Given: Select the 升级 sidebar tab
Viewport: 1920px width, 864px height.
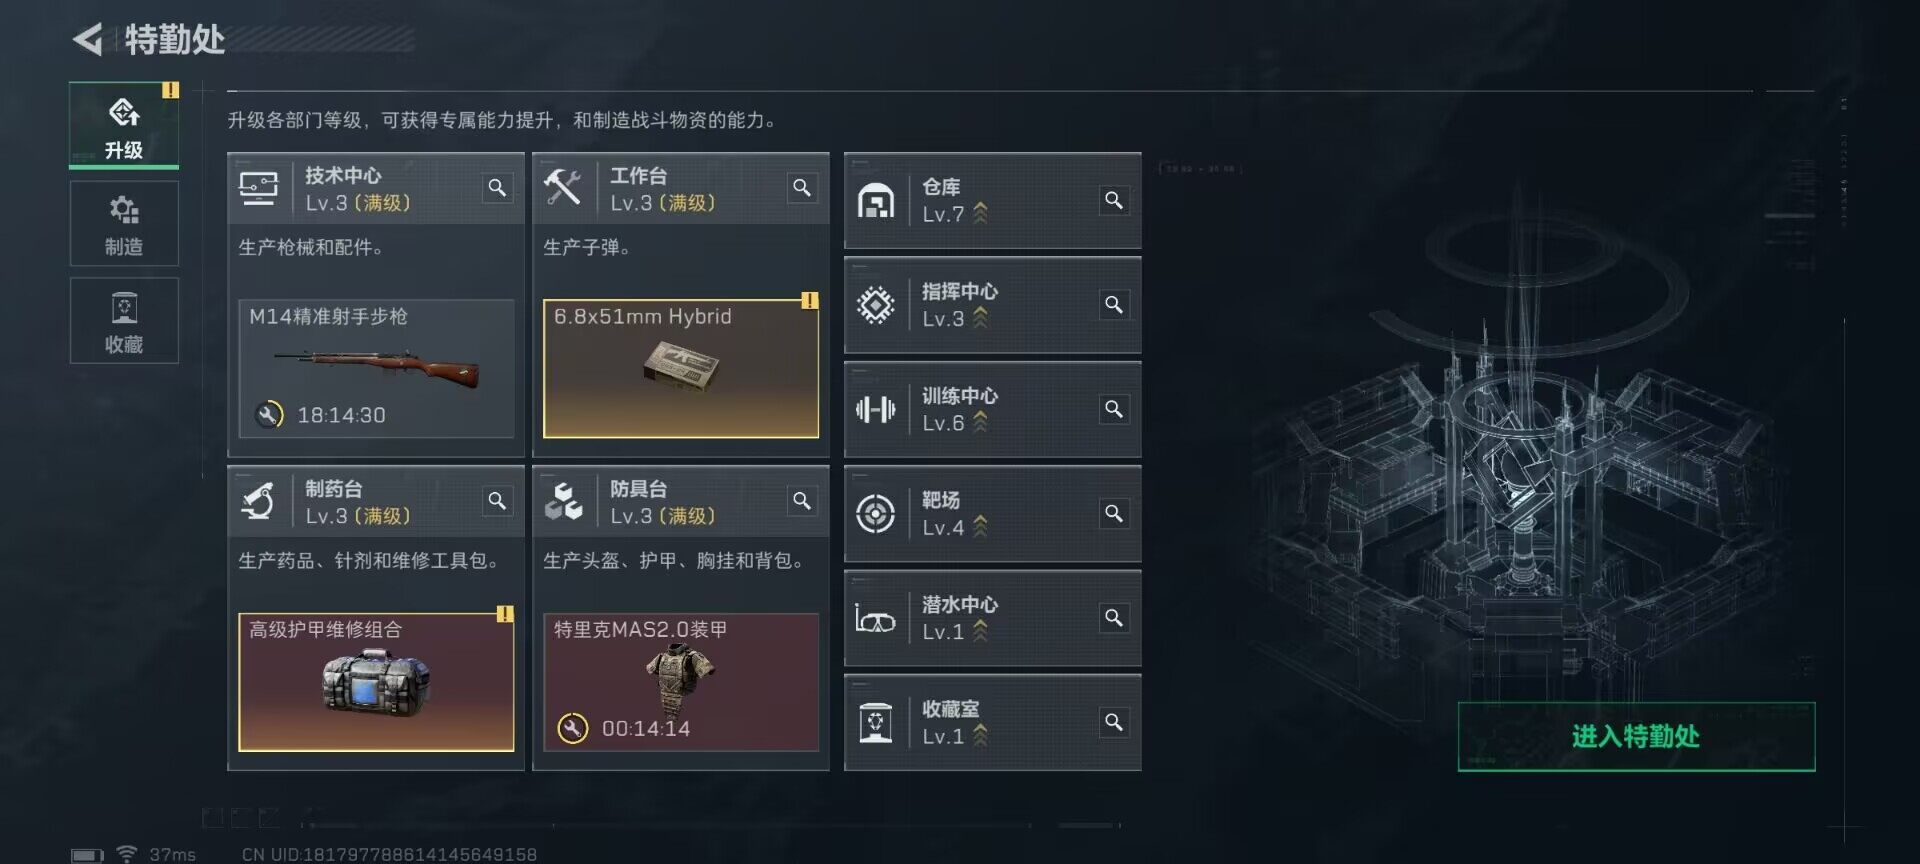Looking at the screenshot, I should (124, 126).
